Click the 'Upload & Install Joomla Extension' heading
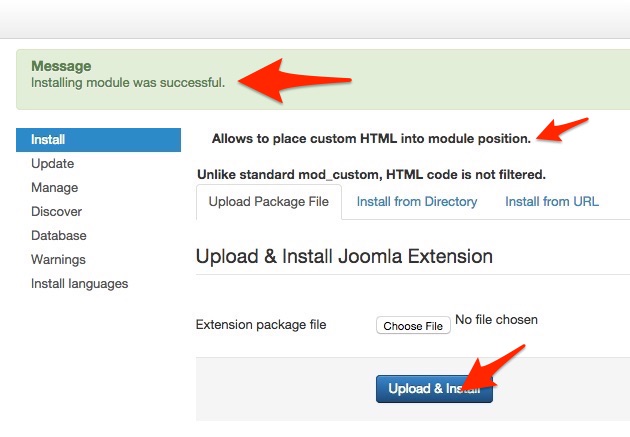 point(344,256)
